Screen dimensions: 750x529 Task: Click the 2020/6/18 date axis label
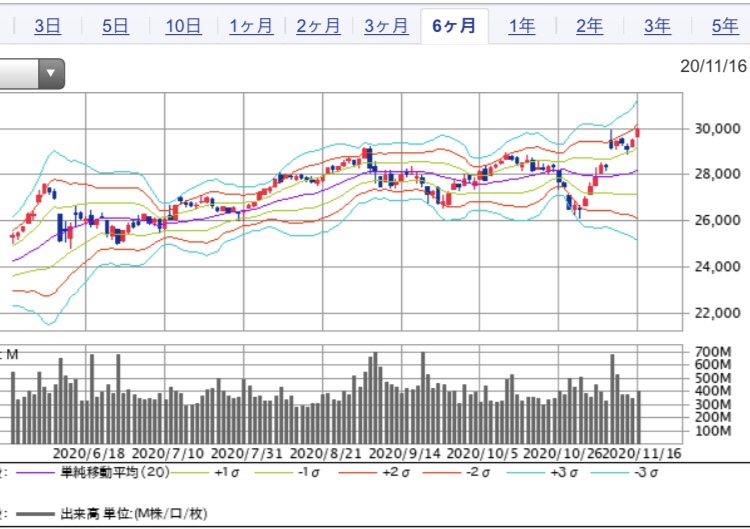pos(89,453)
